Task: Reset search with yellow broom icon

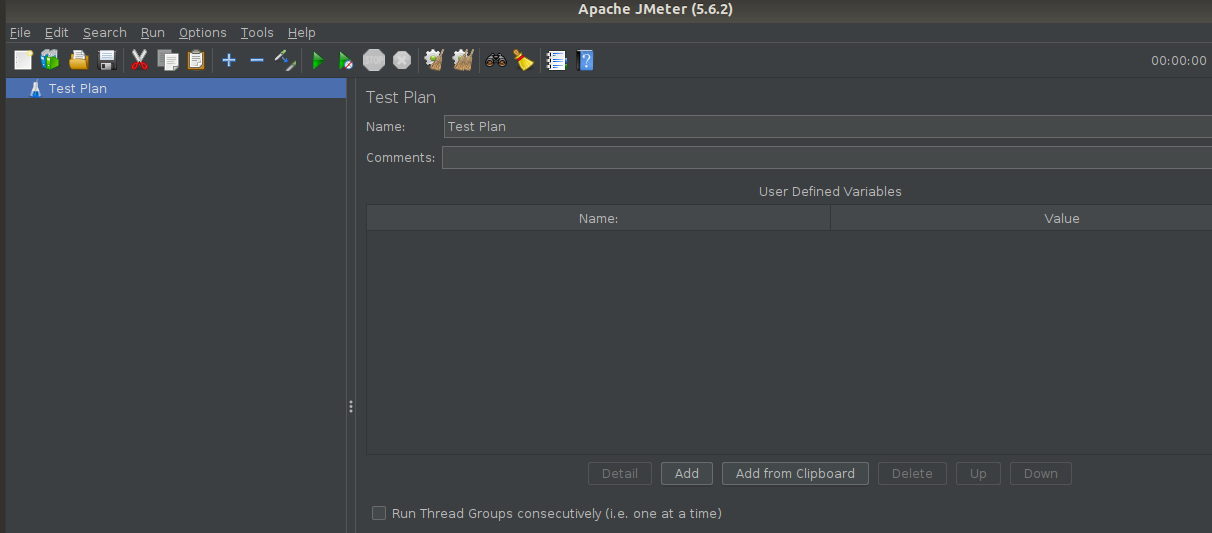Action: [524, 61]
